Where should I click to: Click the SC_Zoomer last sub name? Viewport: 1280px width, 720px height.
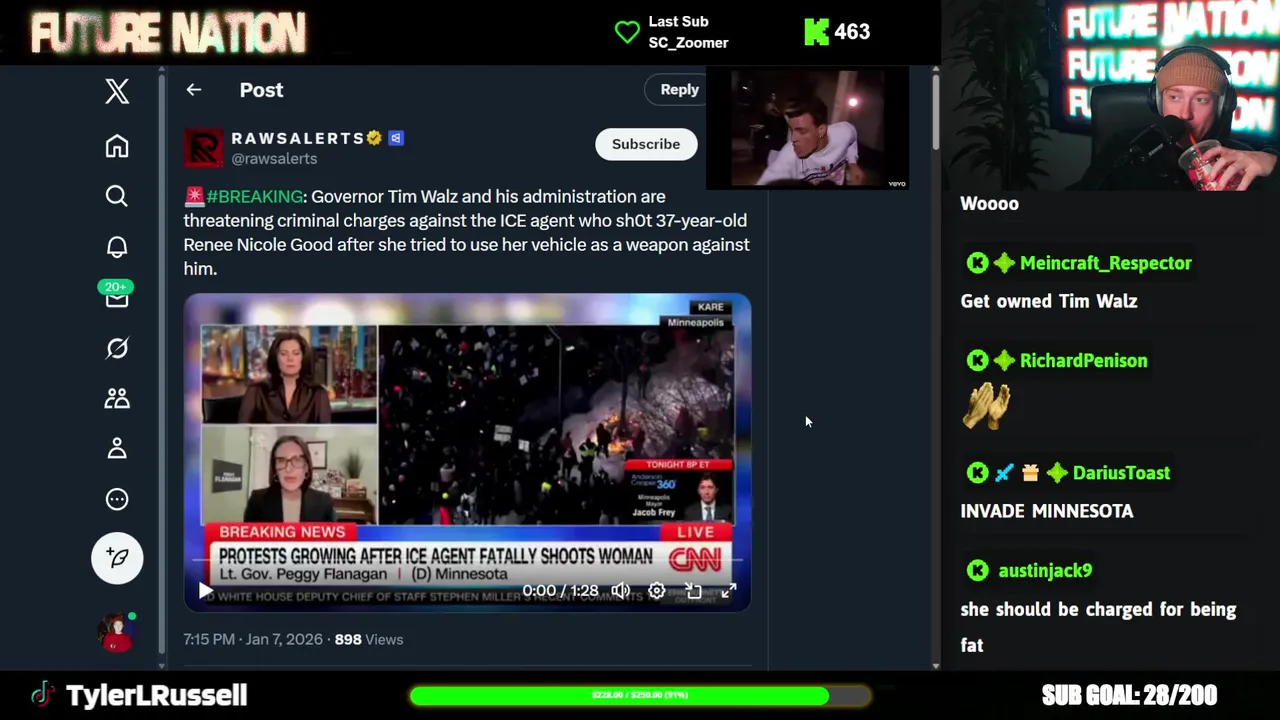[688, 43]
